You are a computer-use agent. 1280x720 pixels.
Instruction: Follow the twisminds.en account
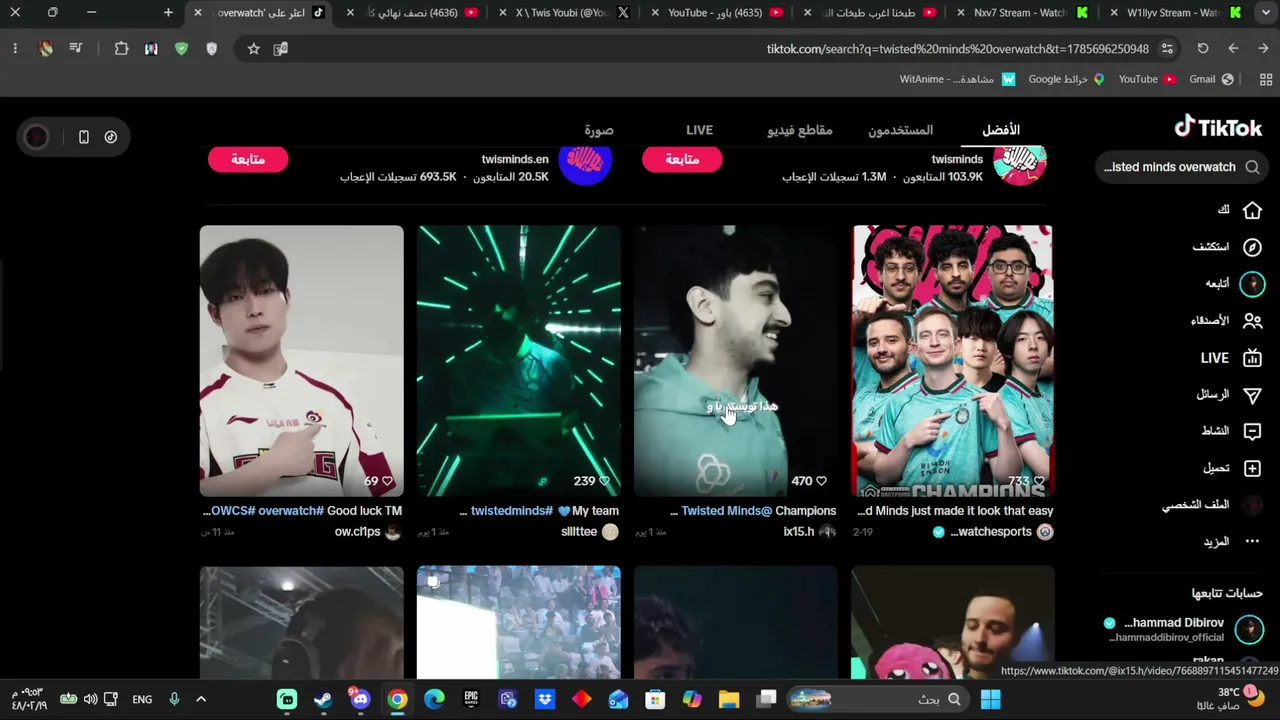pyautogui.click(x=248, y=159)
